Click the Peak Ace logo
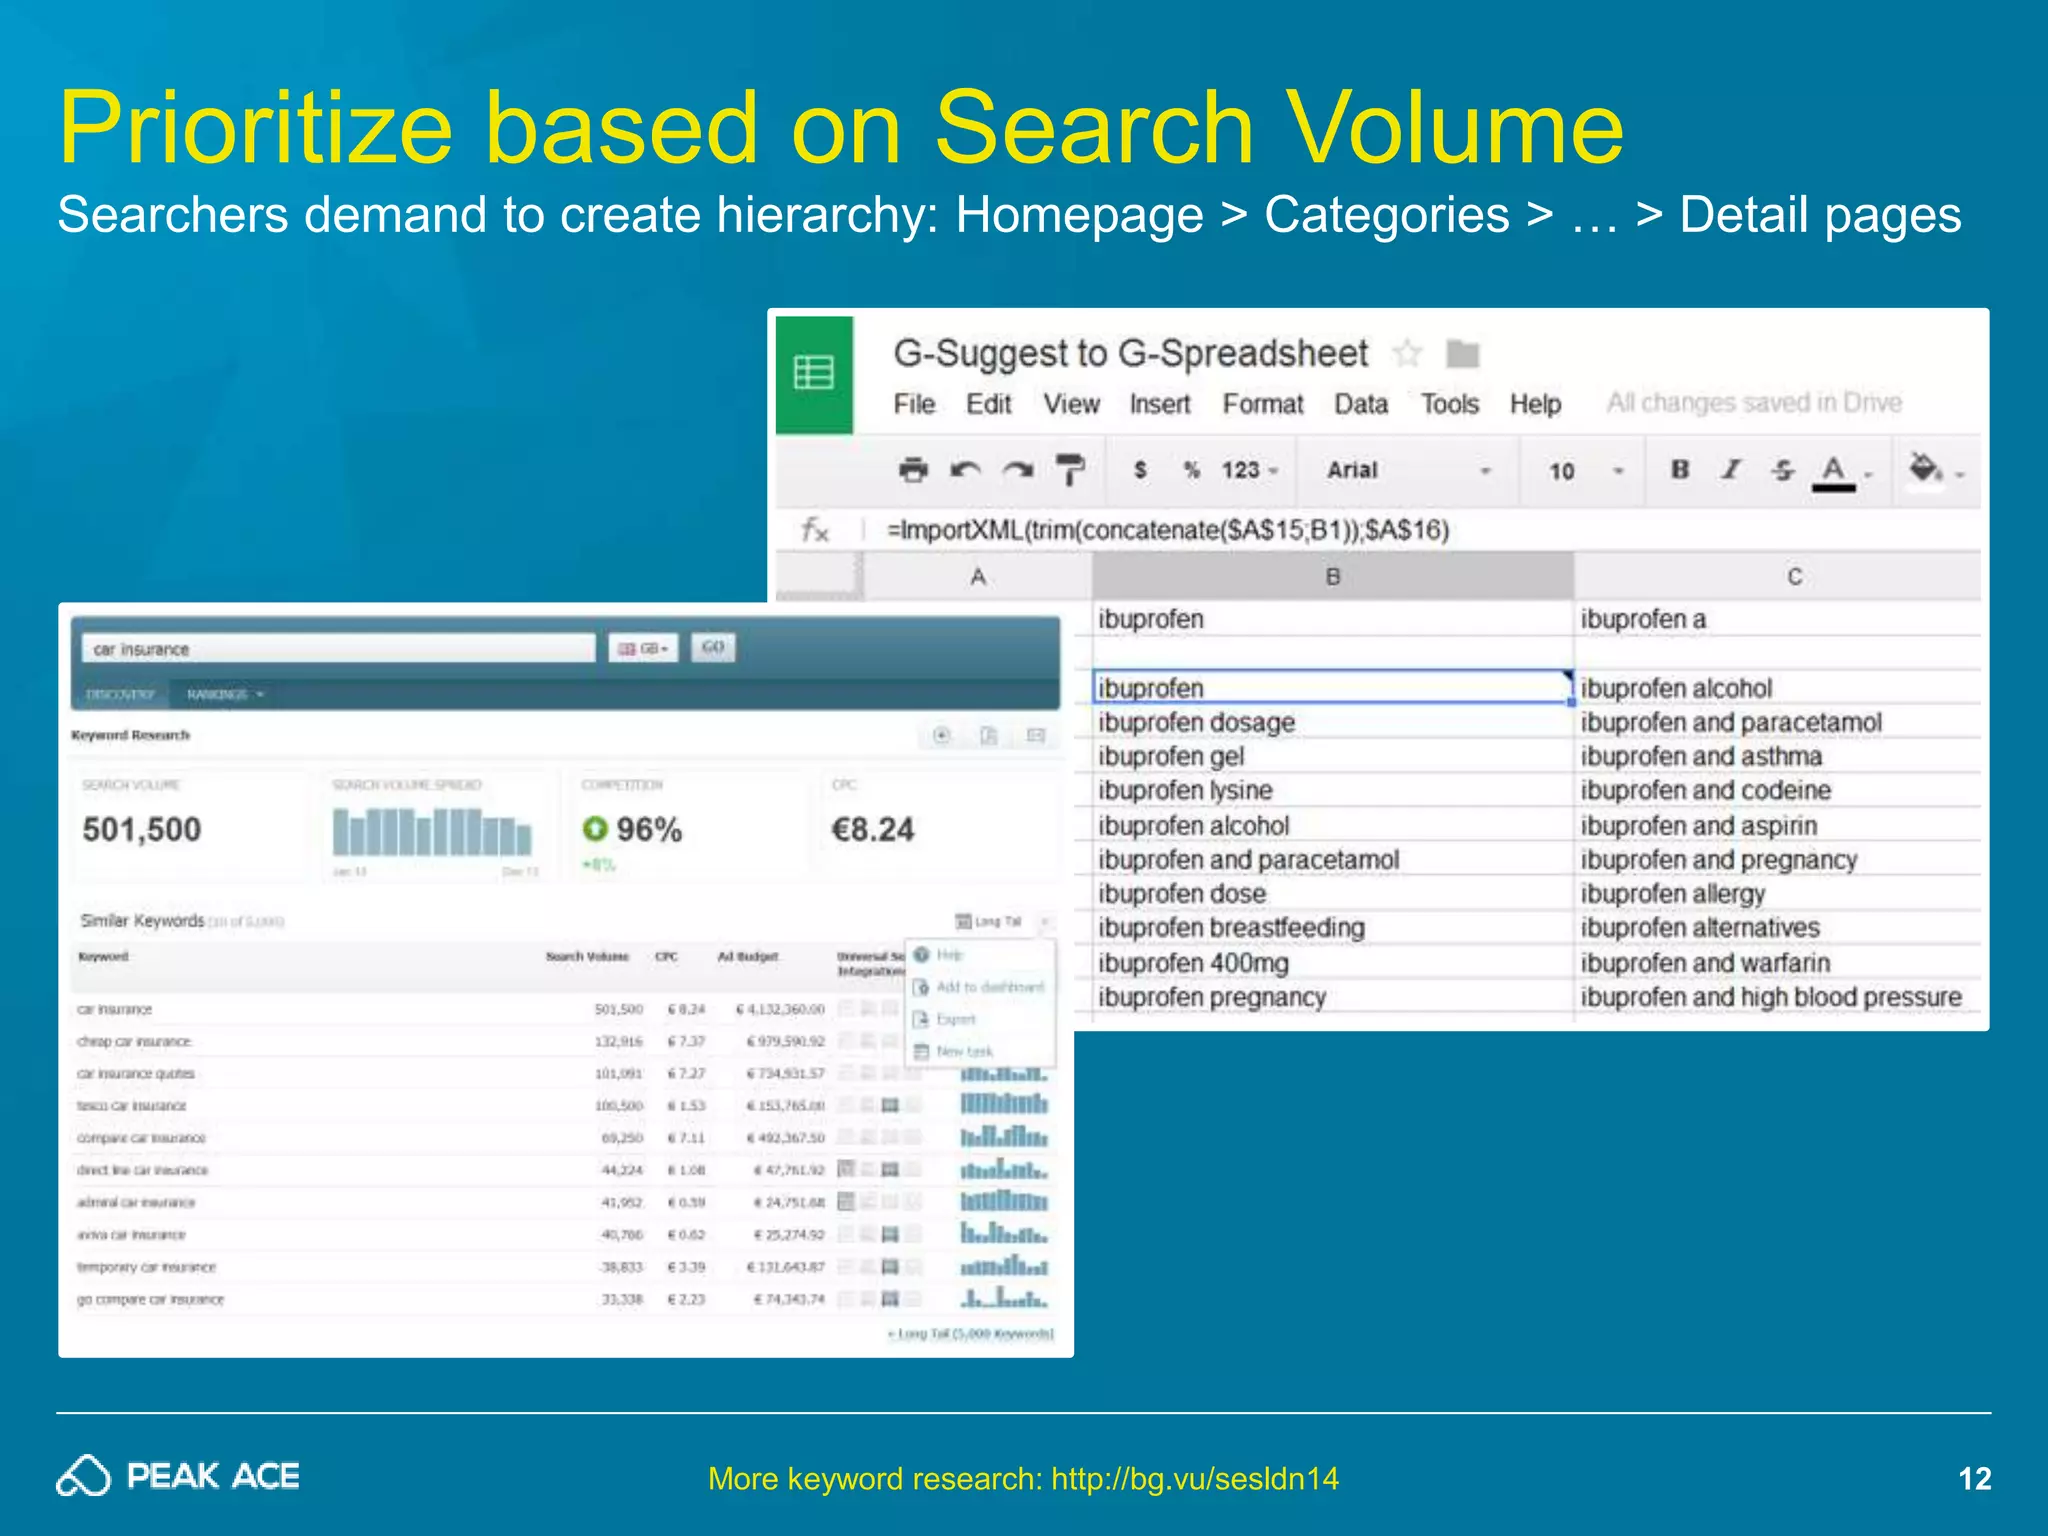 coord(178,1476)
